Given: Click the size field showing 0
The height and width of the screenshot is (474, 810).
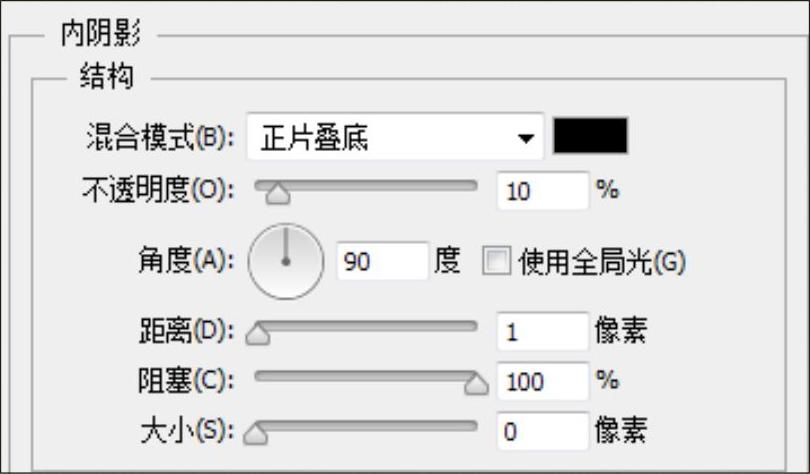Looking at the screenshot, I should point(541,432).
